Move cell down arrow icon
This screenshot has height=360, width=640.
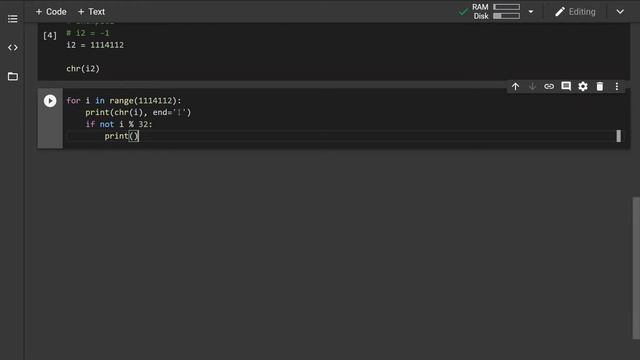(532, 87)
